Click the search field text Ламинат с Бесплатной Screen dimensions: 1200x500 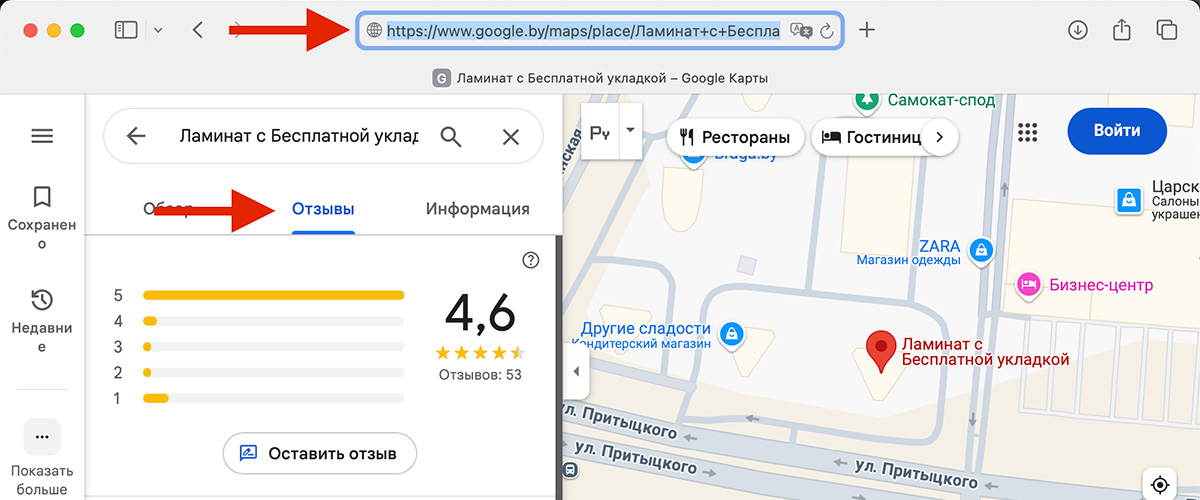pos(298,136)
